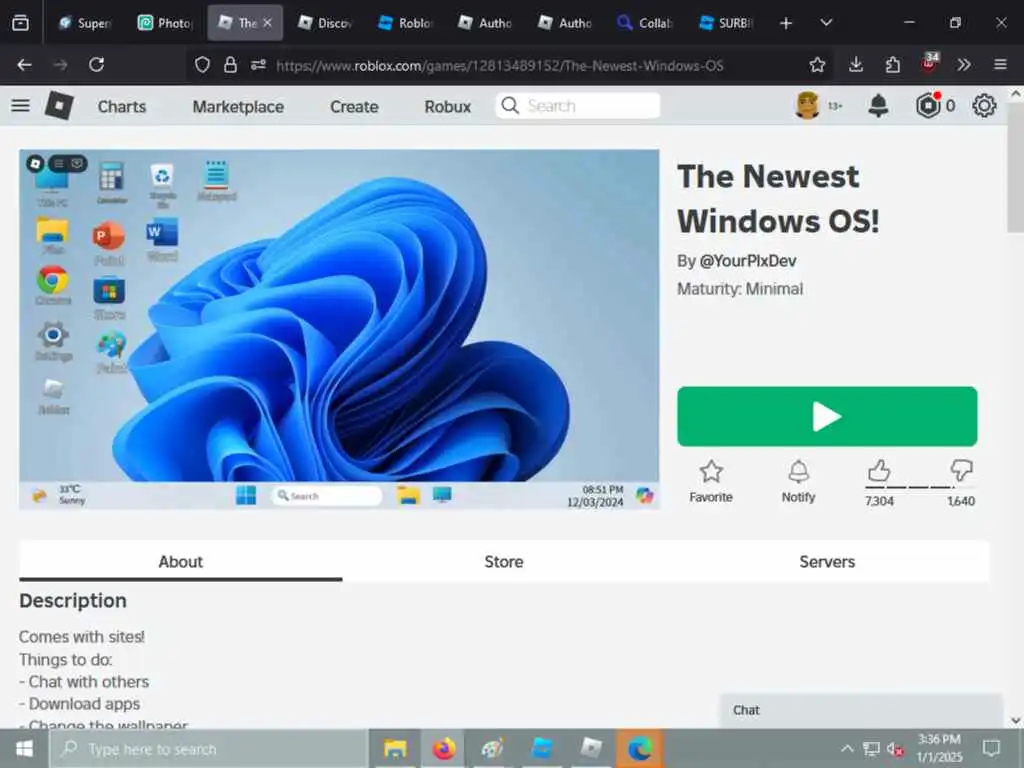Switch to the SURBI browser tab

(725, 23)
